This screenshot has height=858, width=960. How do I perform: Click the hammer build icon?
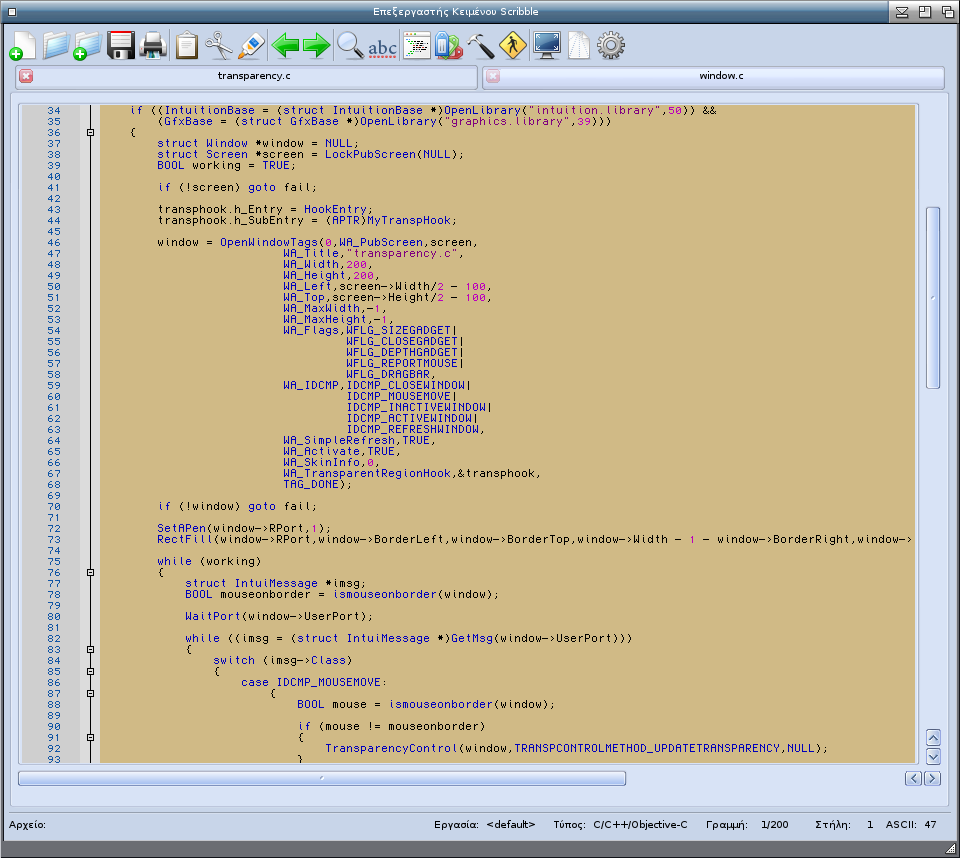[x=480, y=45]
